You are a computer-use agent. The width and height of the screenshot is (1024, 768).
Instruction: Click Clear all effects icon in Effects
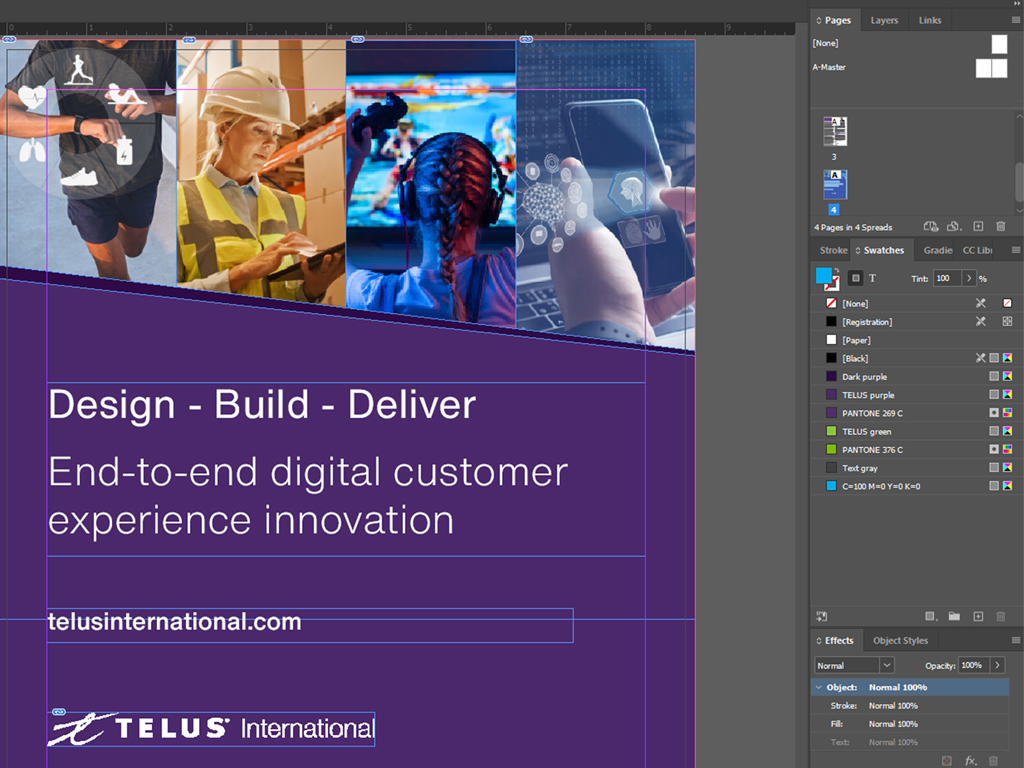(946, 761)
